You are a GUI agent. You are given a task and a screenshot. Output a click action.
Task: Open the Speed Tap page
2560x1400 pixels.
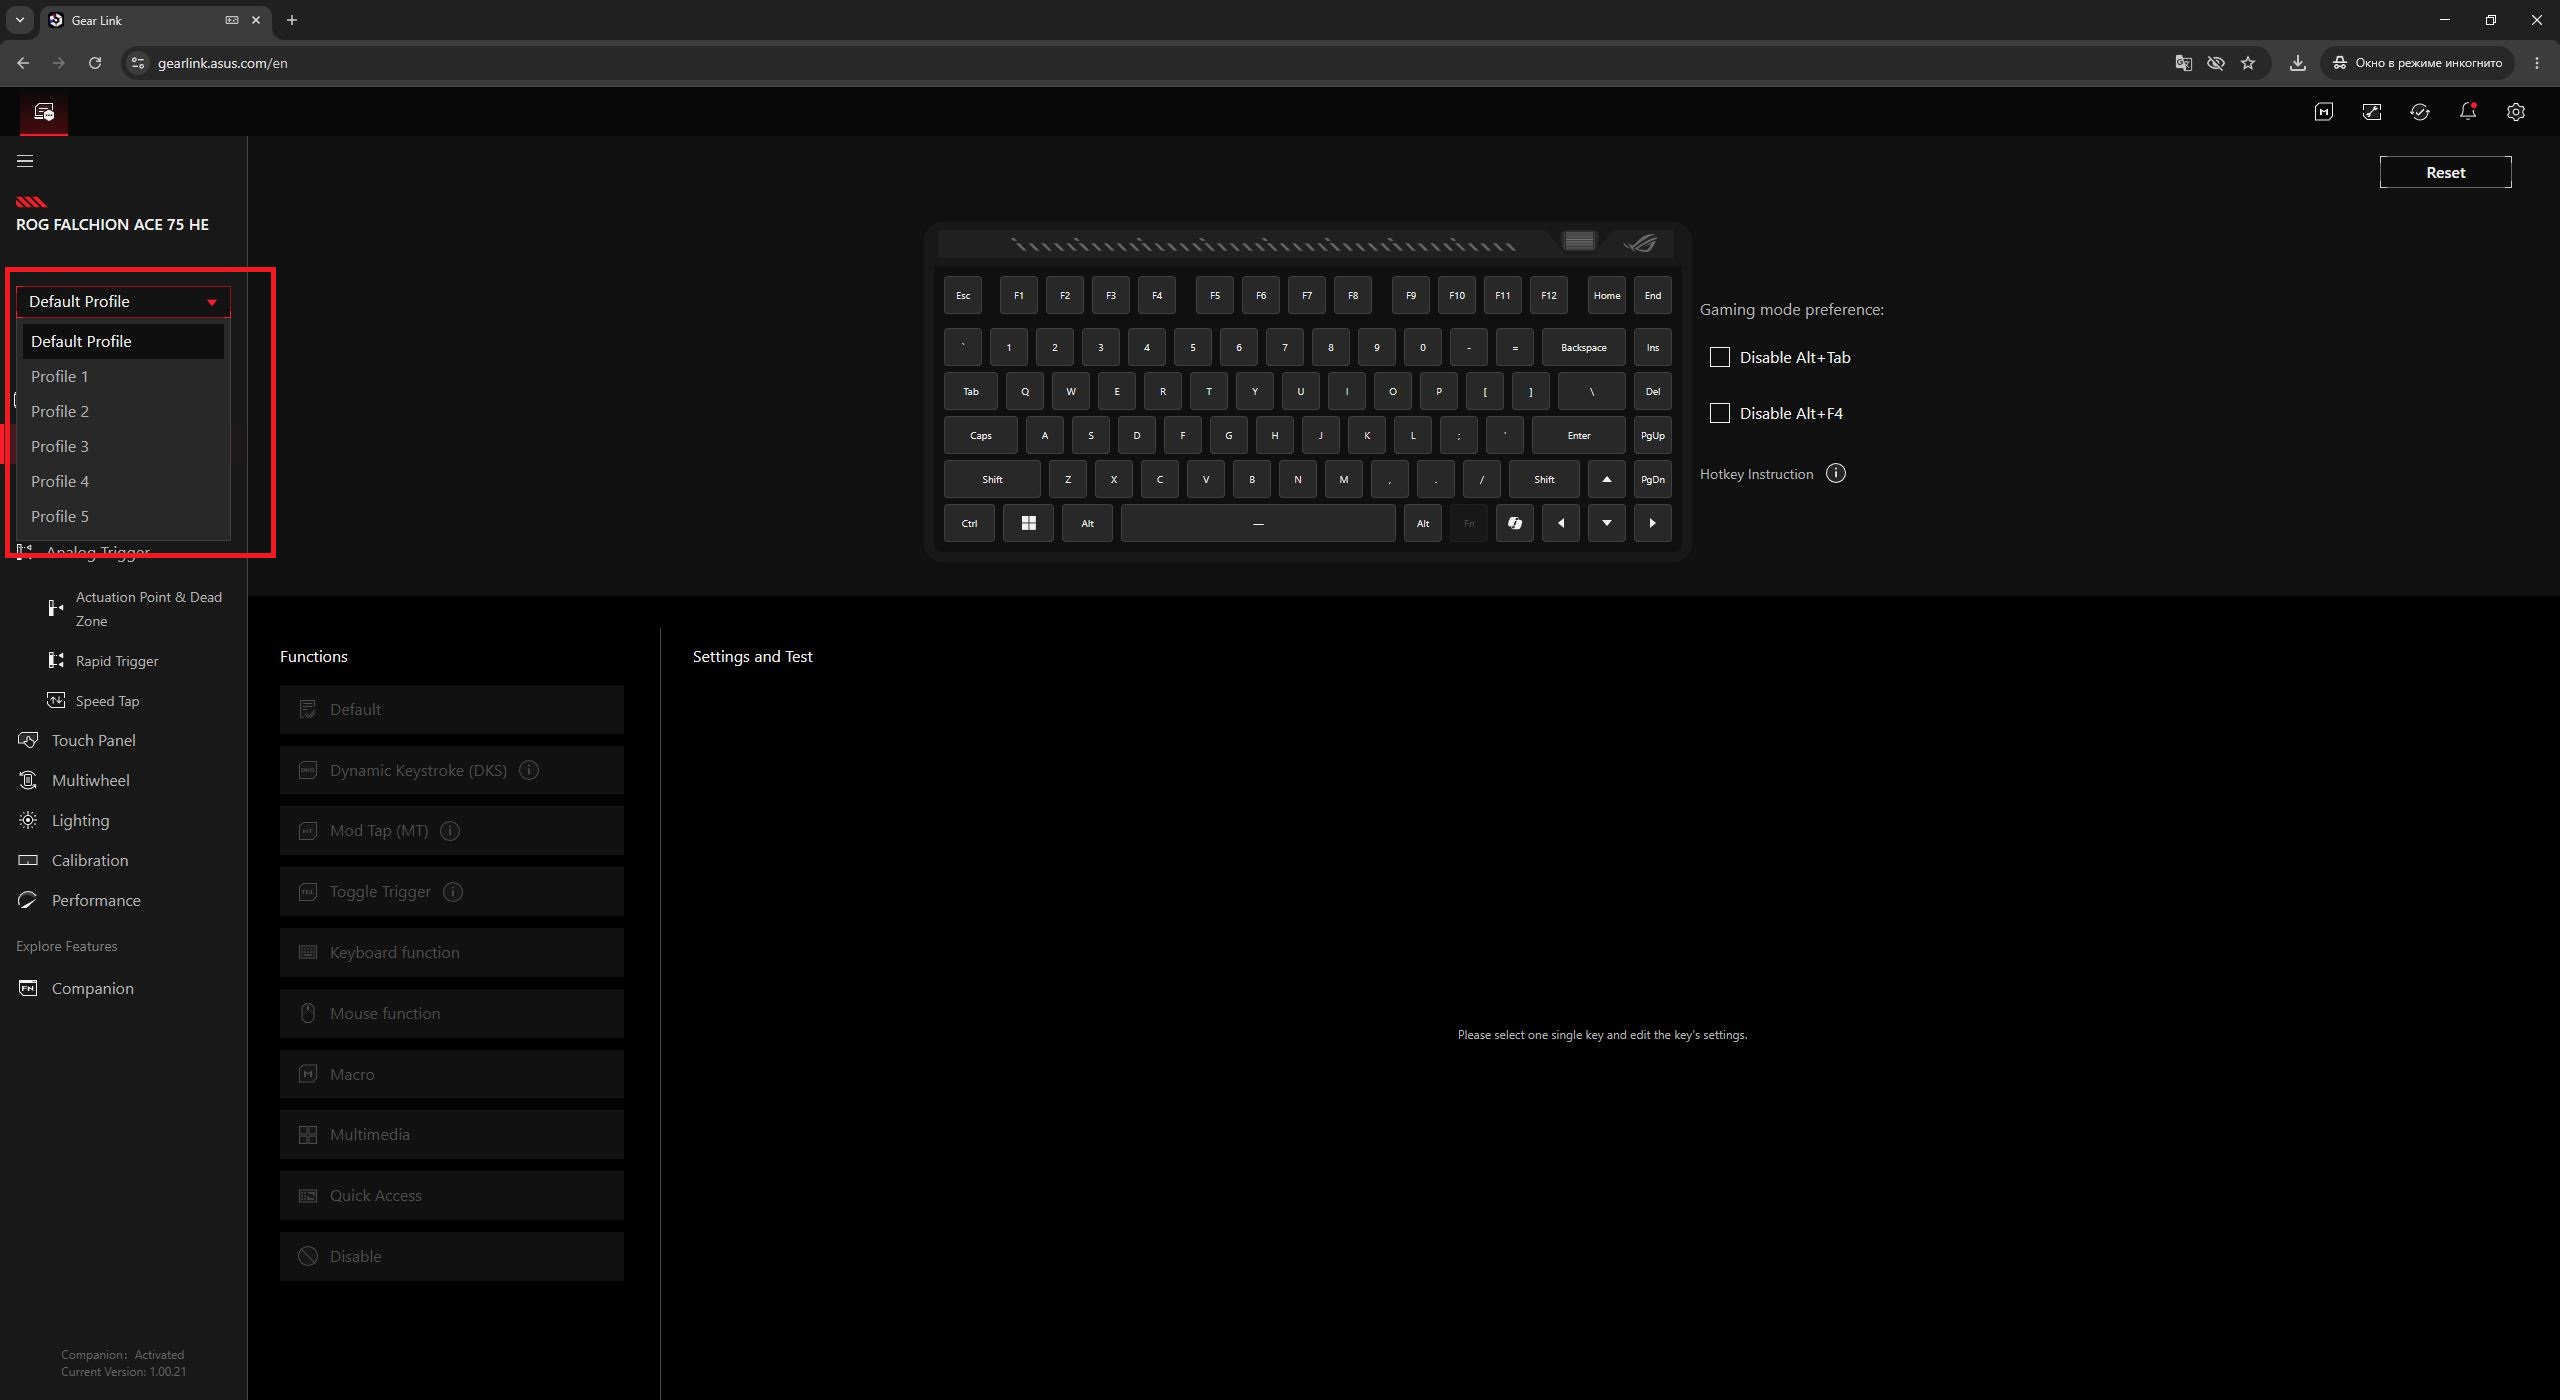[x=107, y=701]
